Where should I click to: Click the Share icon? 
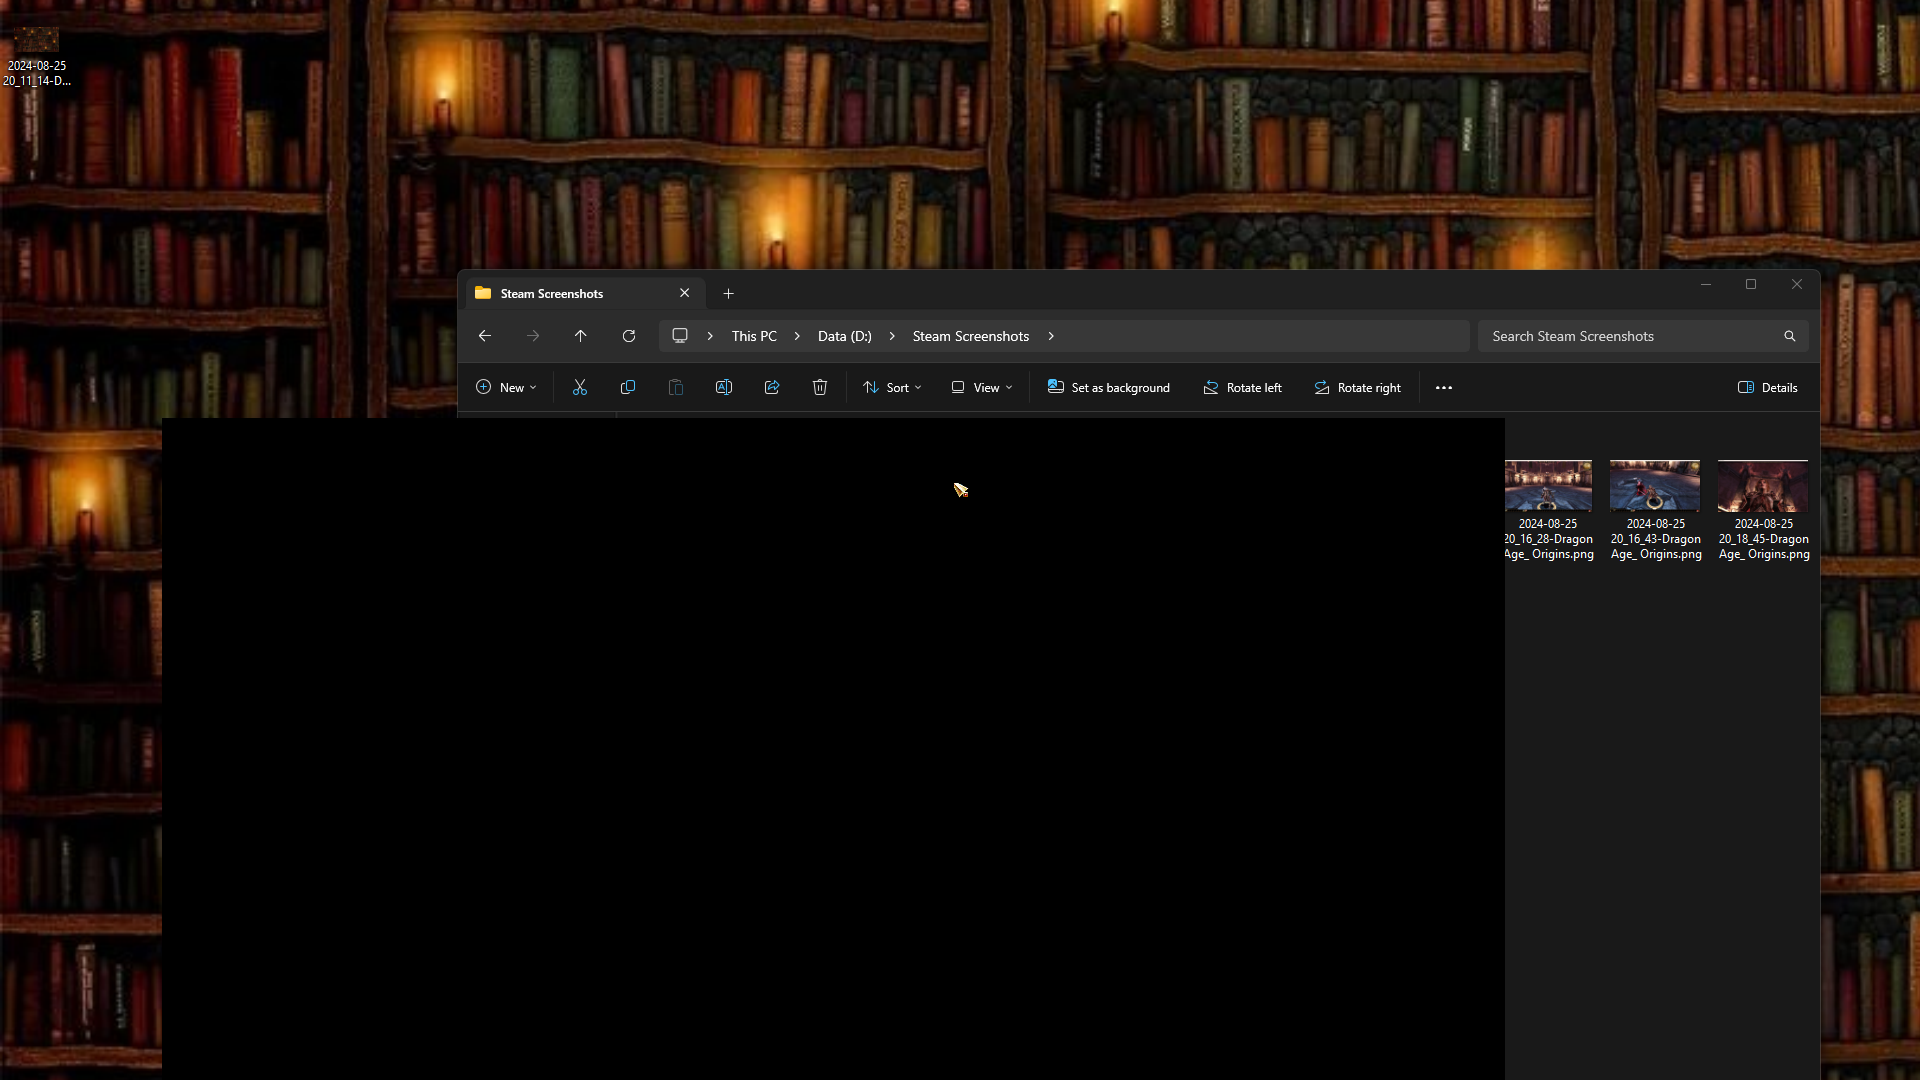point(772,387)
